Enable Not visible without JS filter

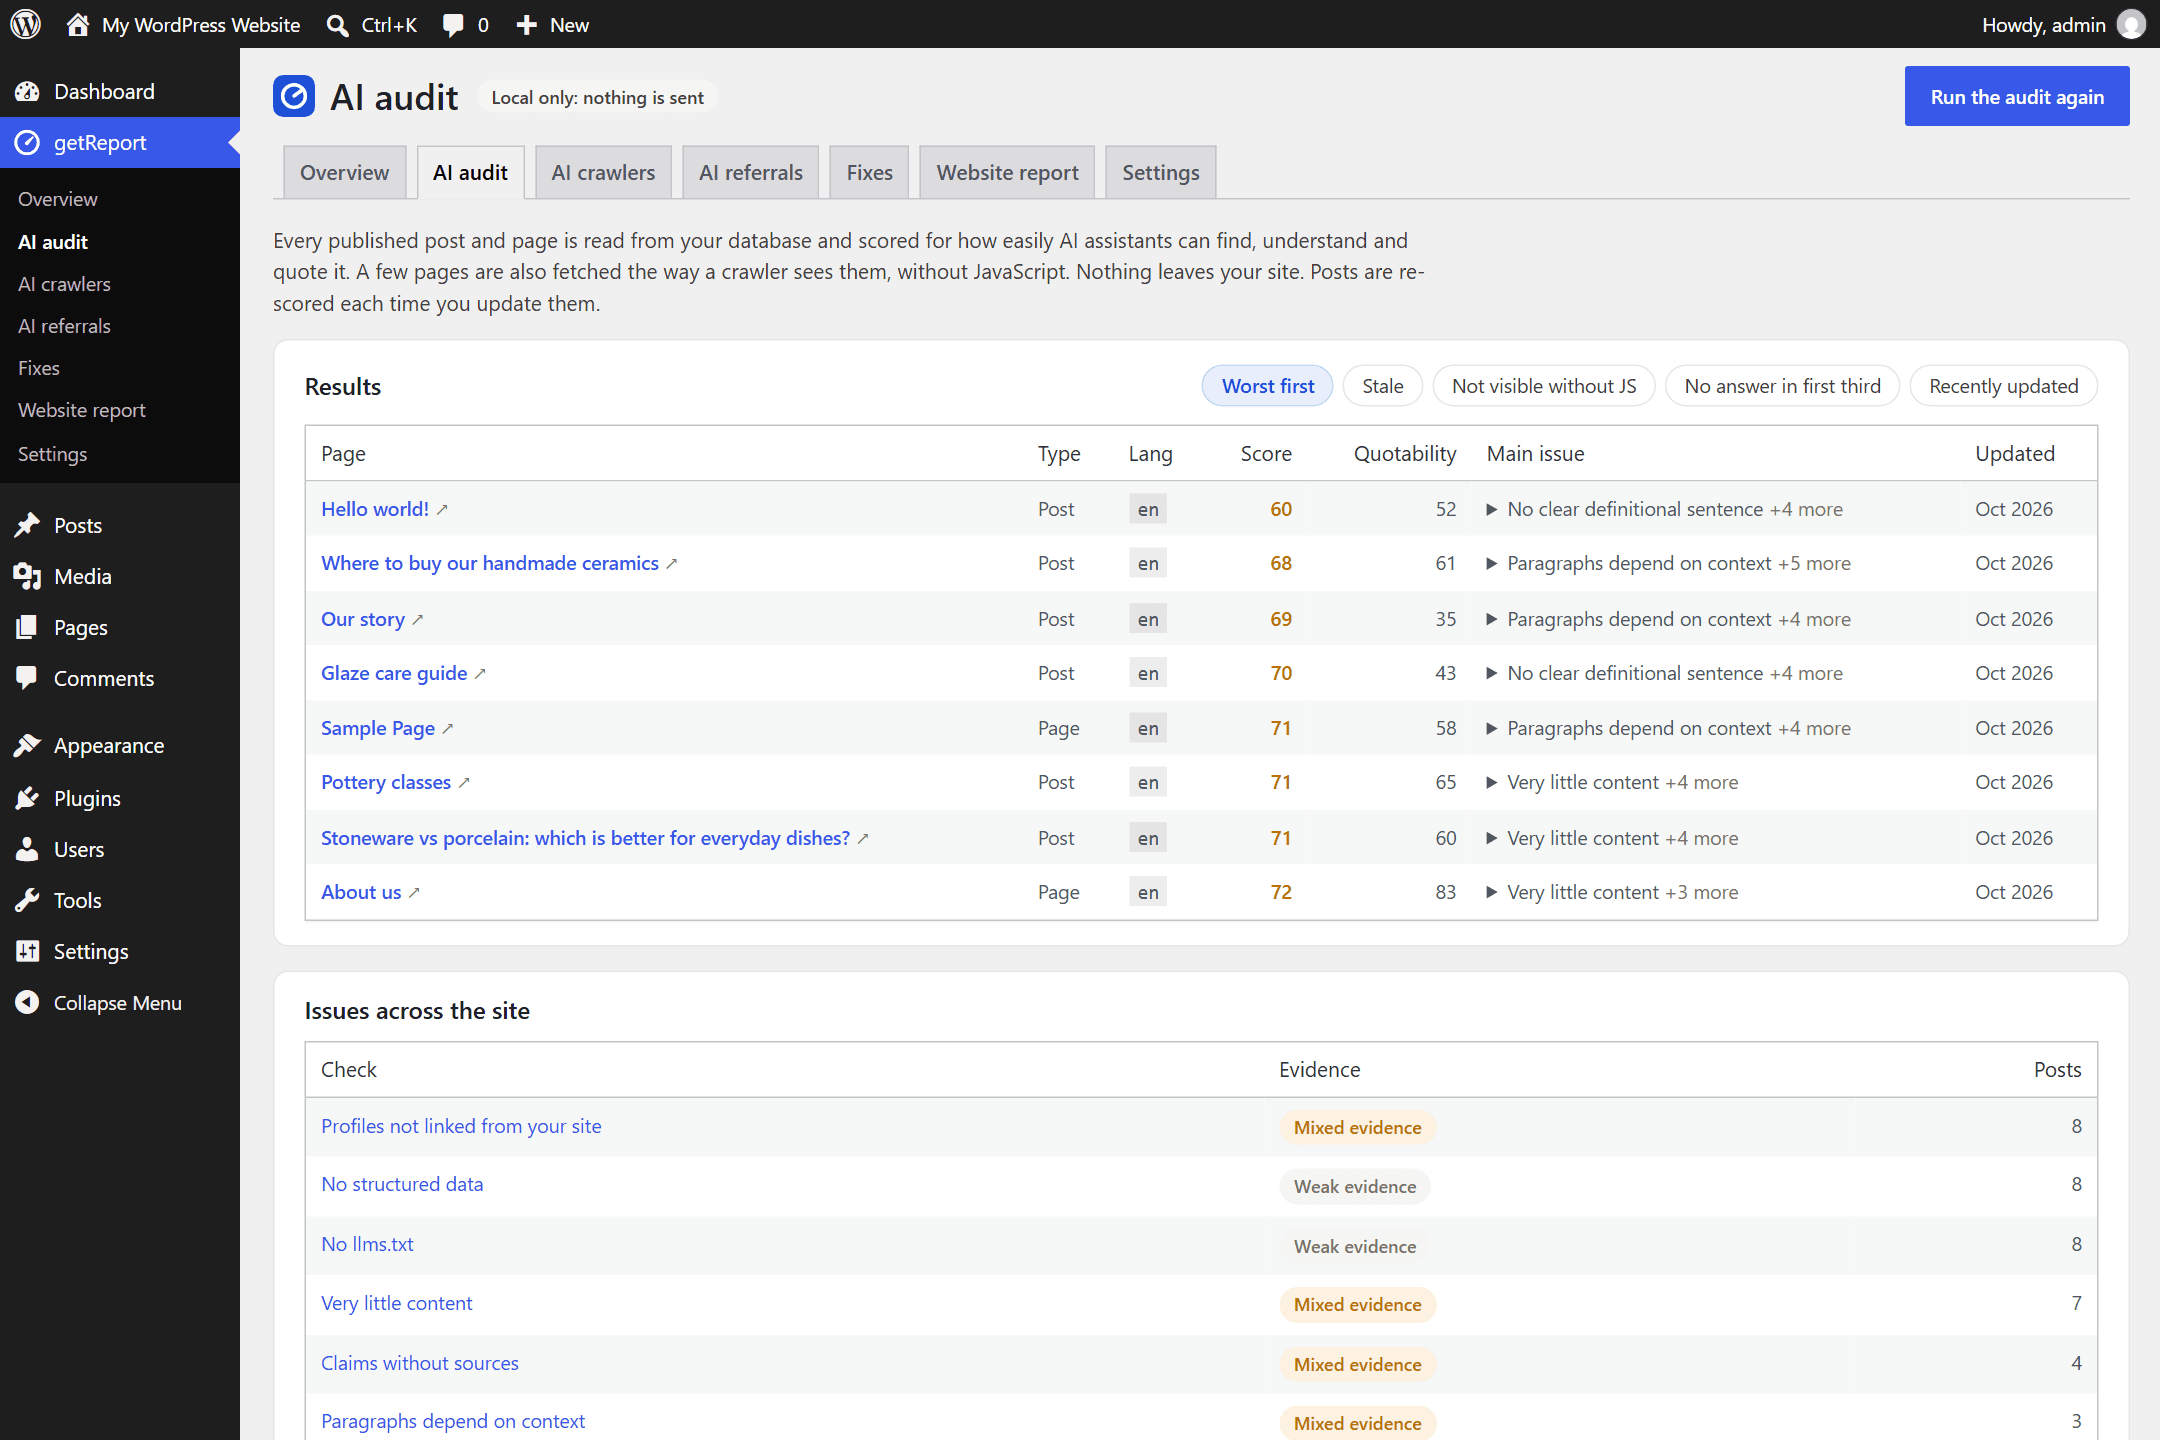click(1544, 386)
